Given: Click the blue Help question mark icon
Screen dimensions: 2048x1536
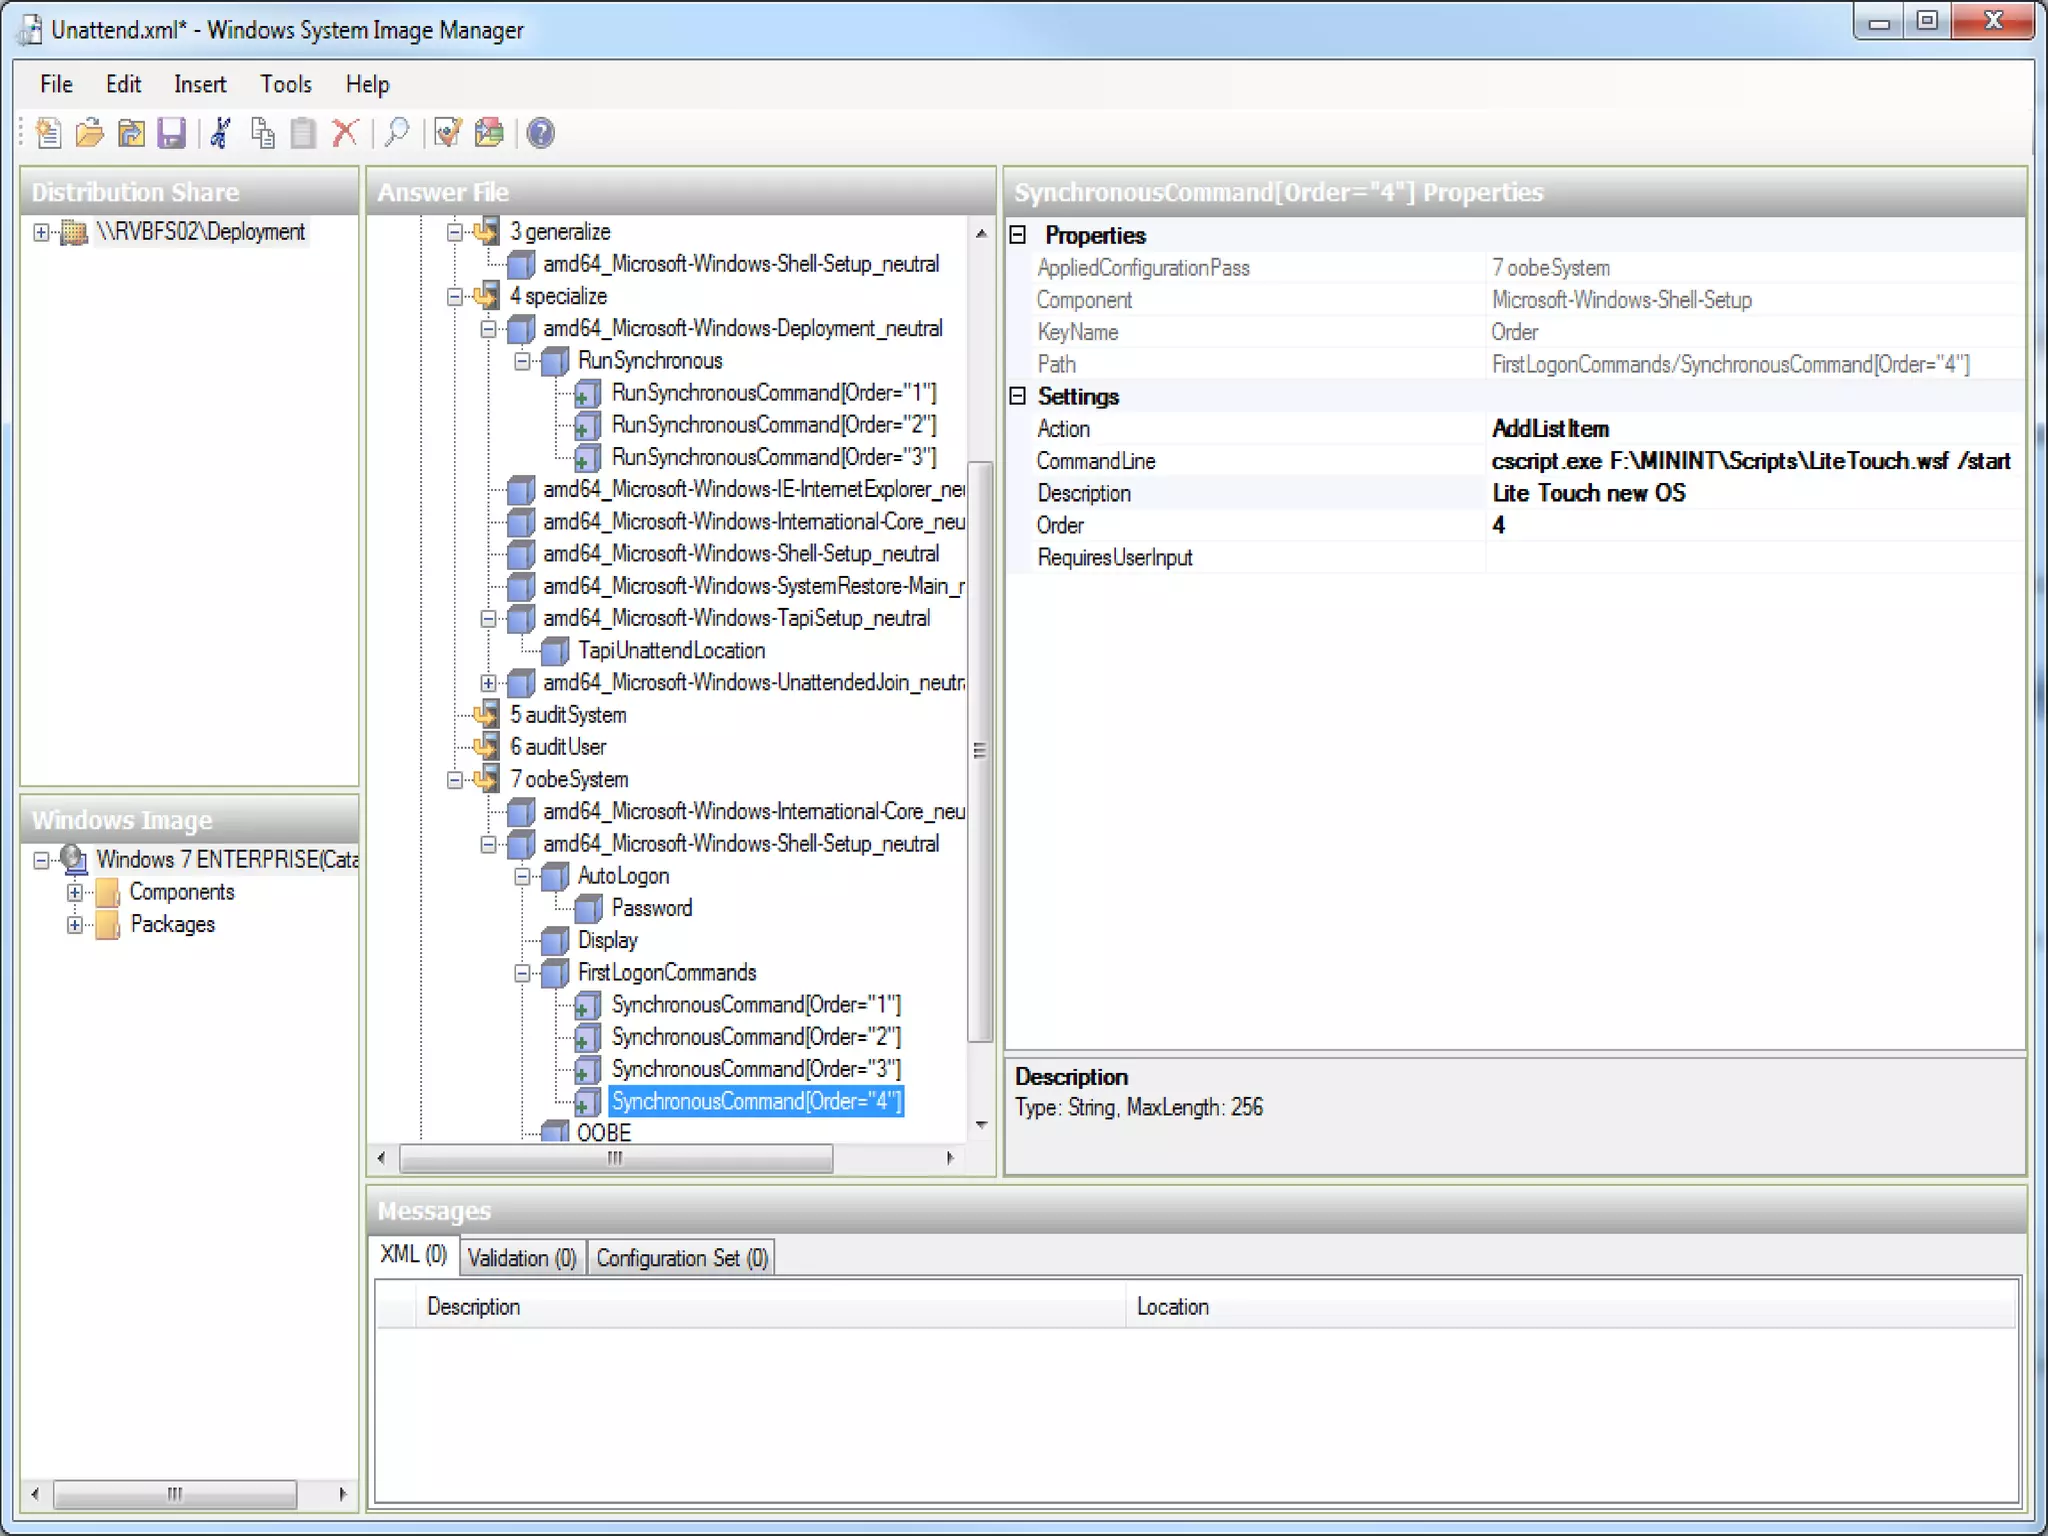Looking at the screenshot, I should (541, 133).
